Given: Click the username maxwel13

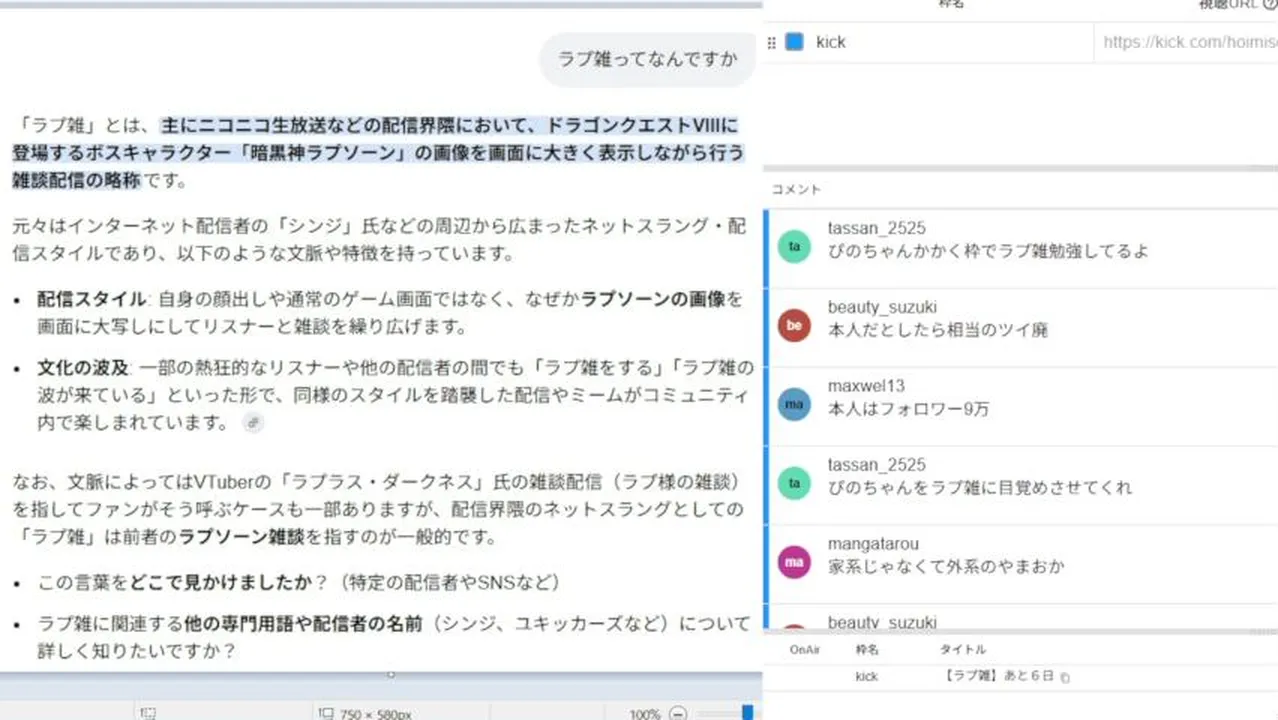Looking at the screenshot, I should click(x=866, y=386).
